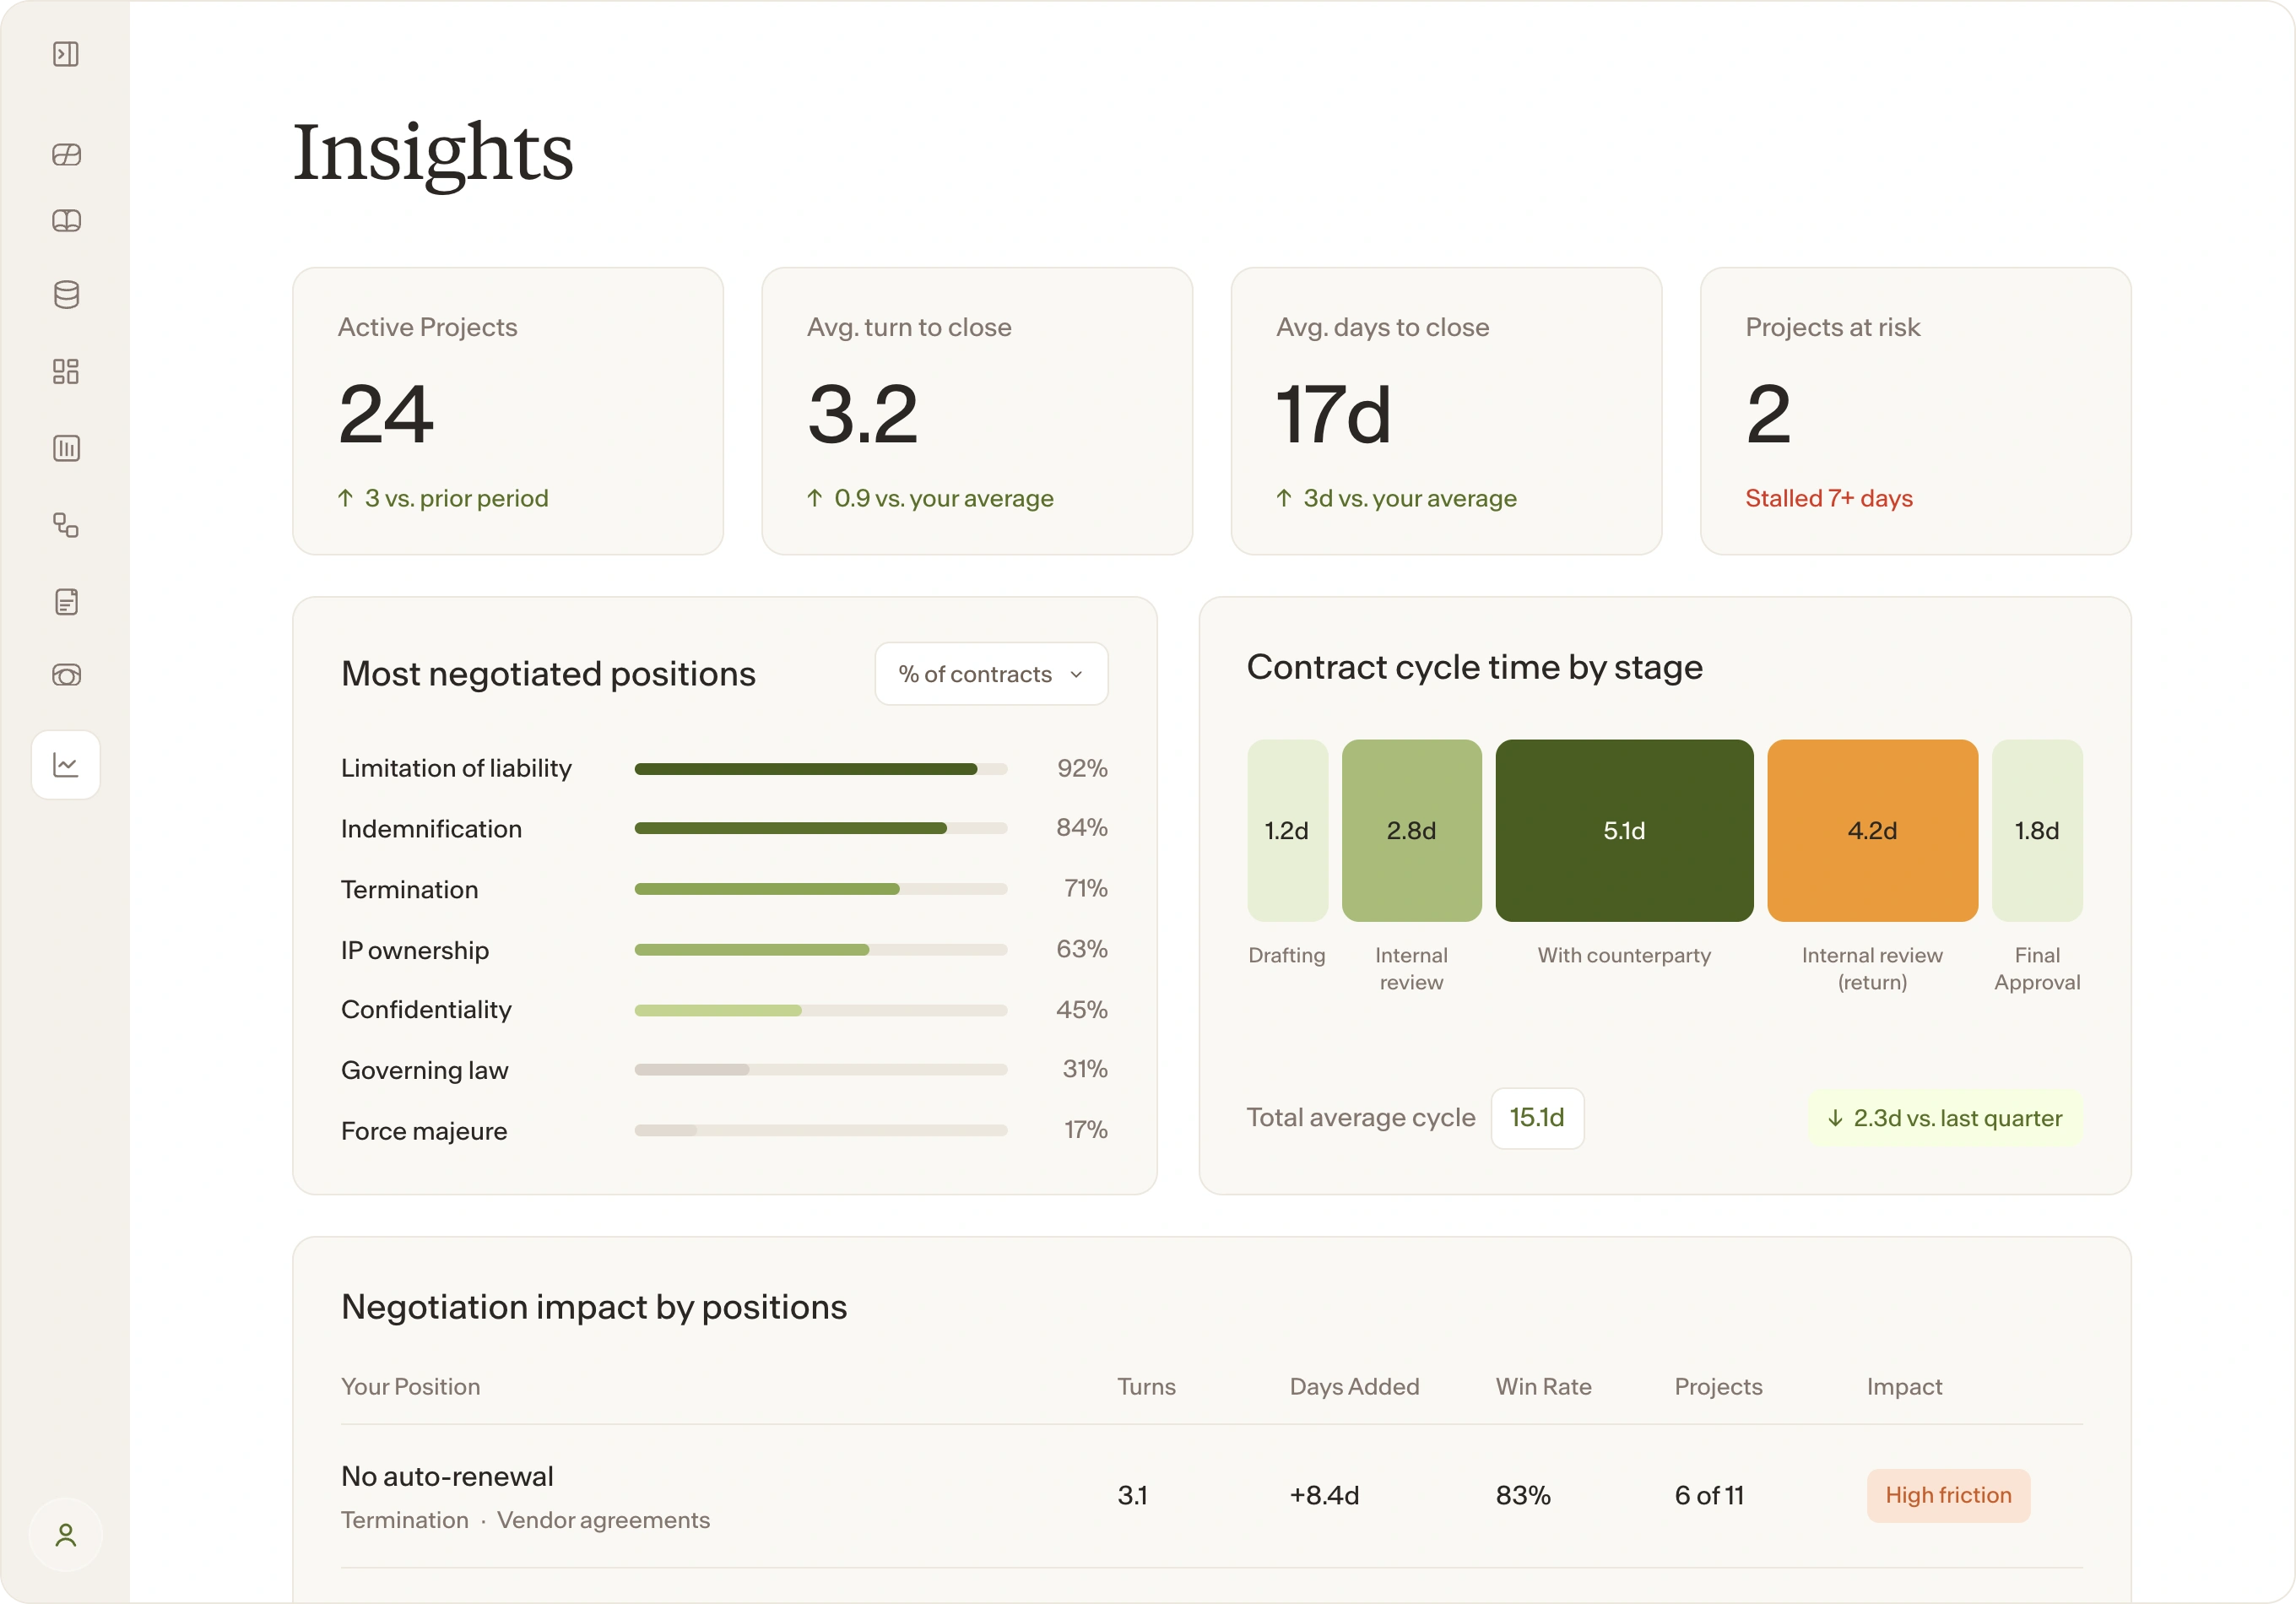
Task: Click the Contract cycle time by stage heading
Action: pos(1474,667)
